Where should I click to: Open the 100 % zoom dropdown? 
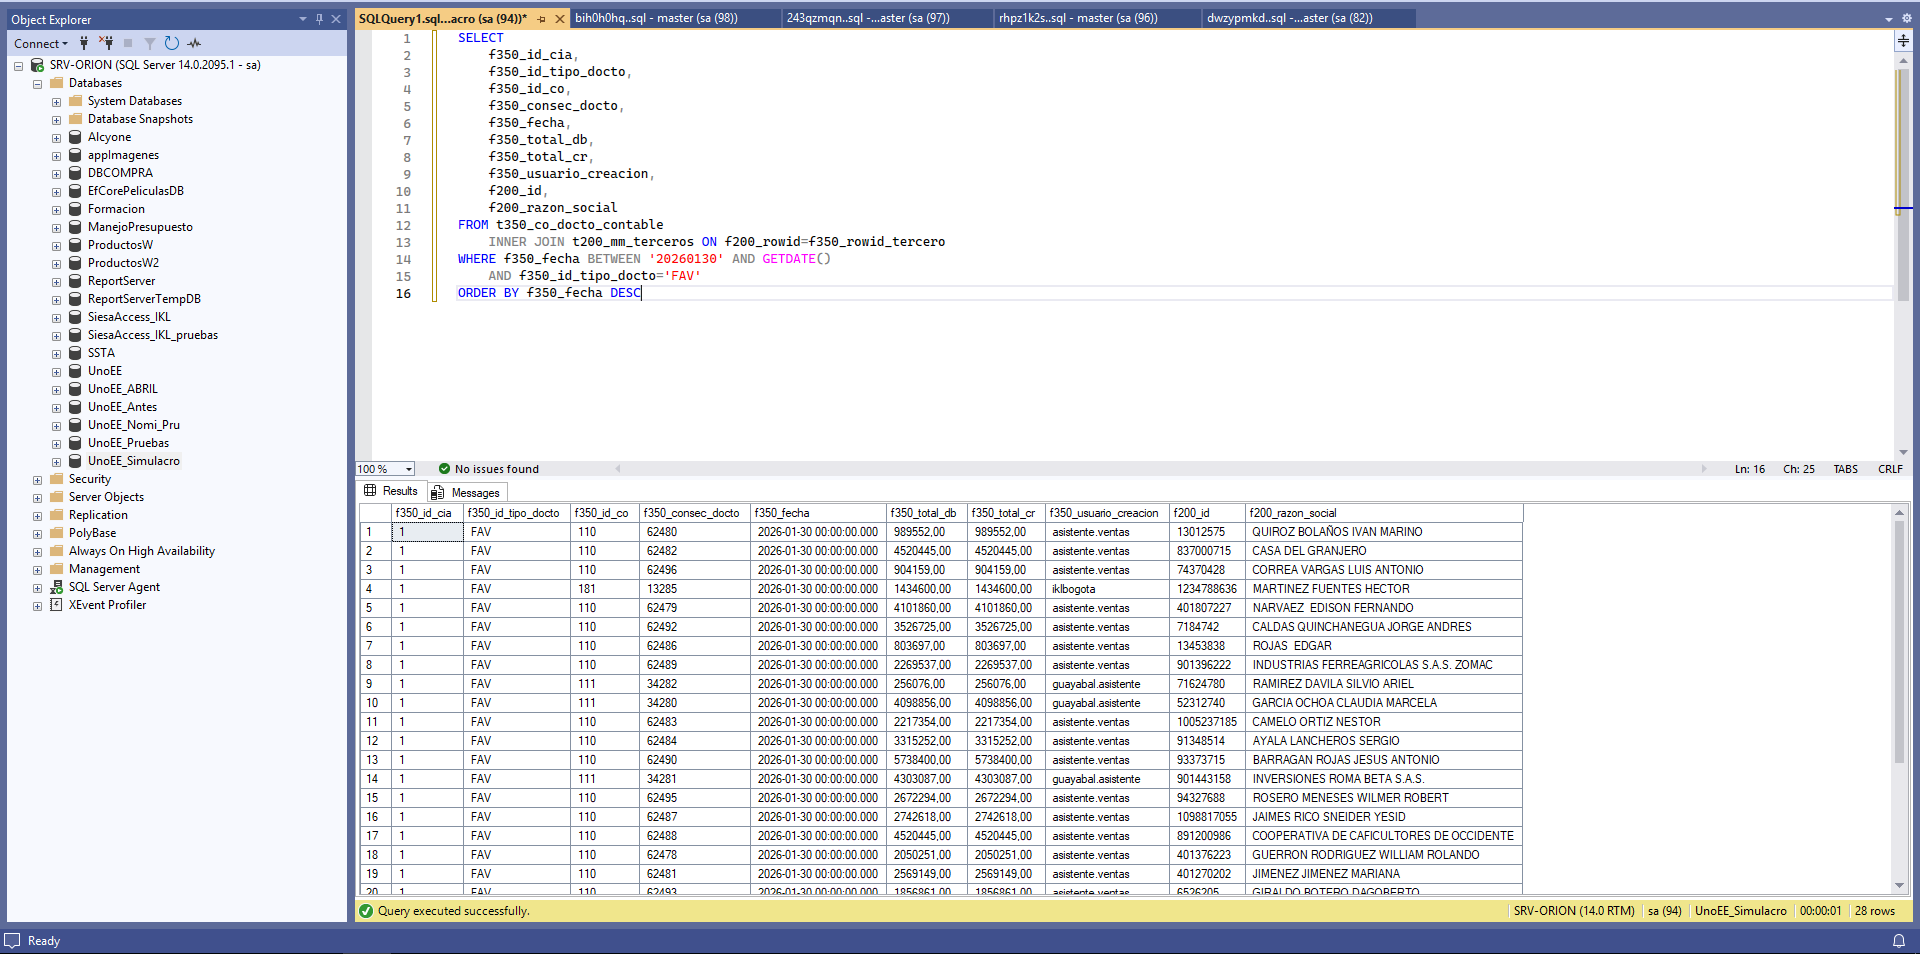point(408,469)
